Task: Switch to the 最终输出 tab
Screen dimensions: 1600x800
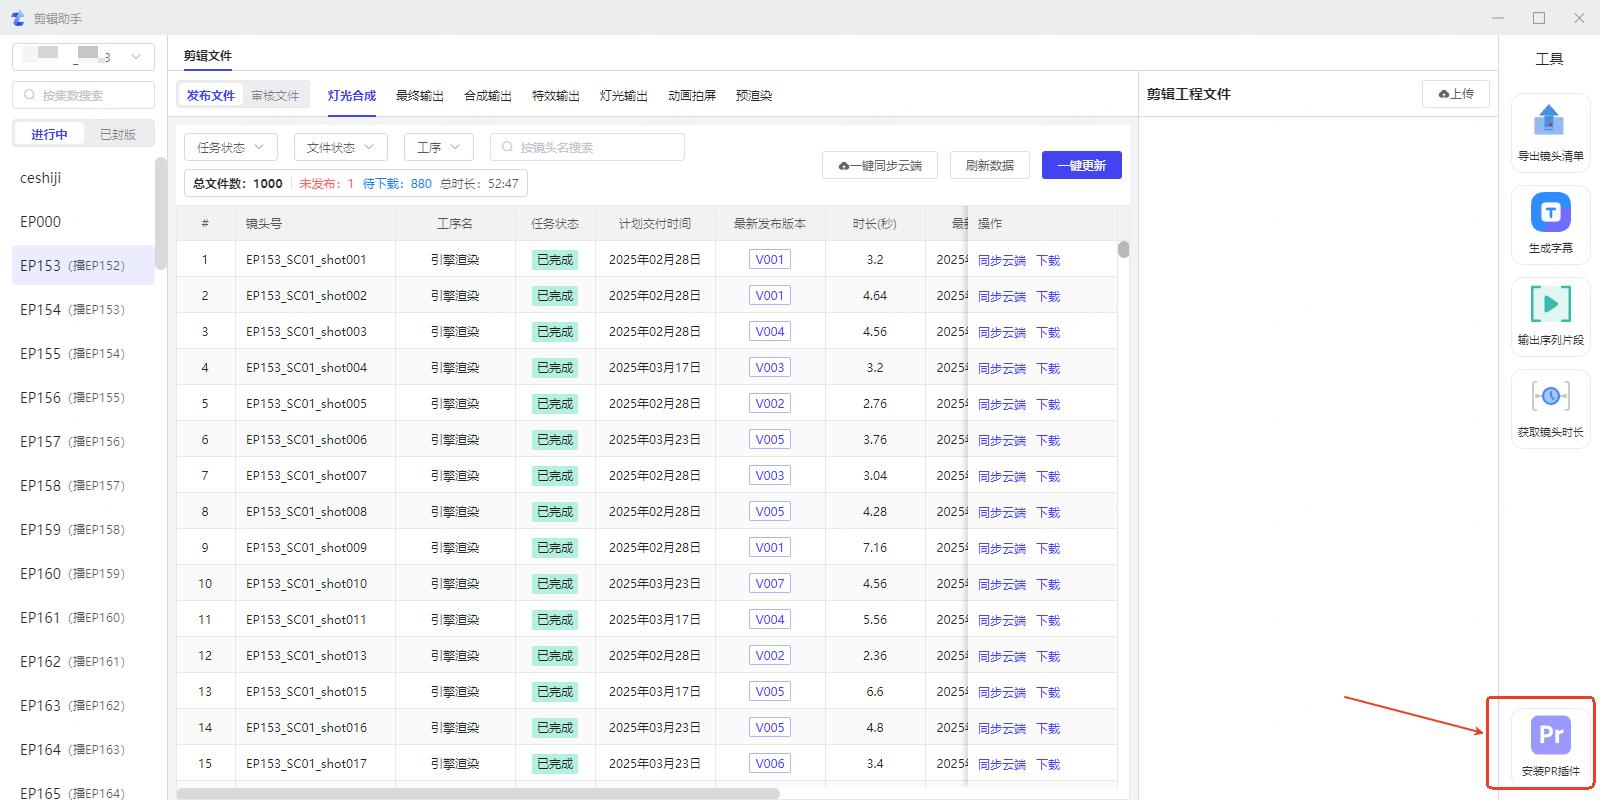Action: click(419, 96)
